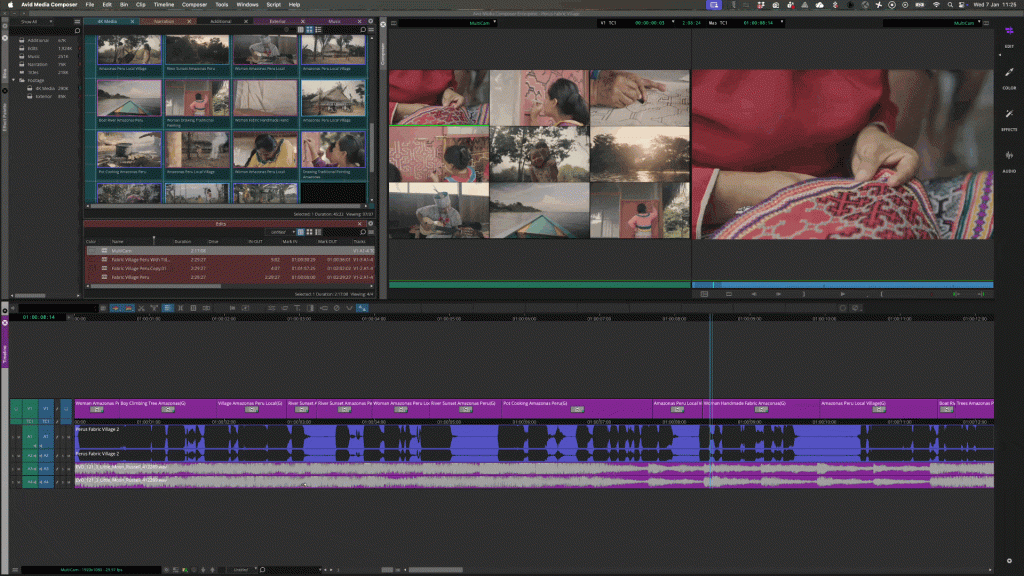Click the search icon in 4K Media bin
This screenshot has width=1024, height=576.
click(x=363, y=29)
